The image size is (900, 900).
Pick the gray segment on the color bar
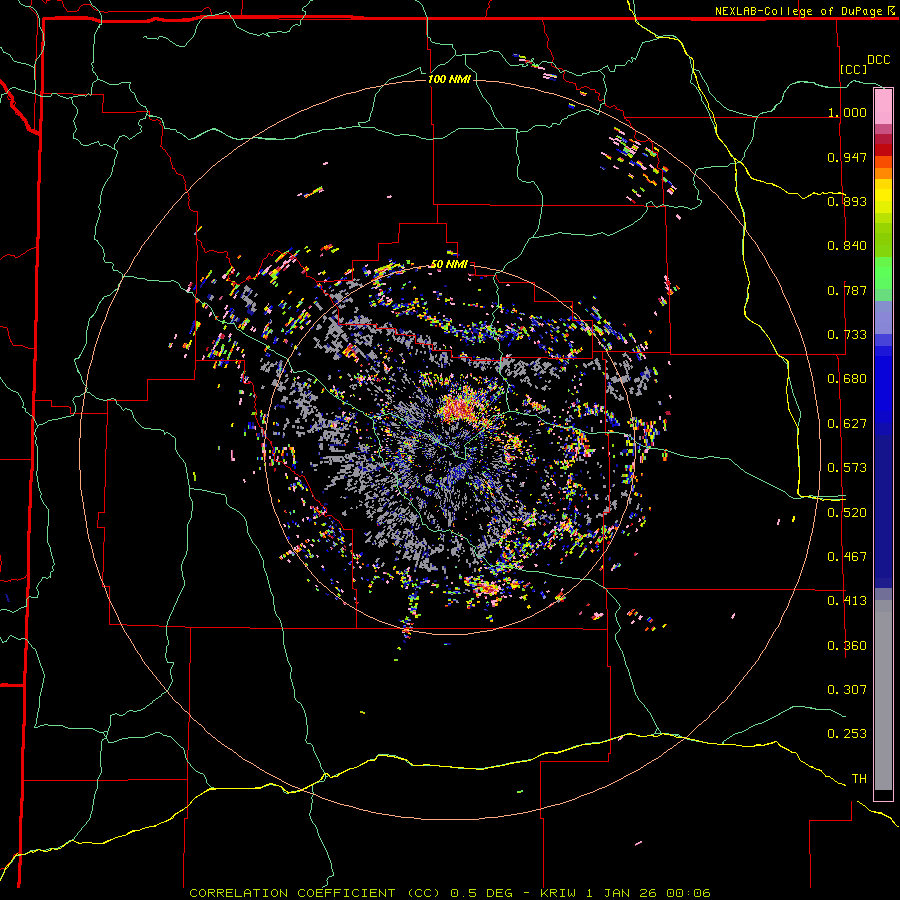click(883, 695)
